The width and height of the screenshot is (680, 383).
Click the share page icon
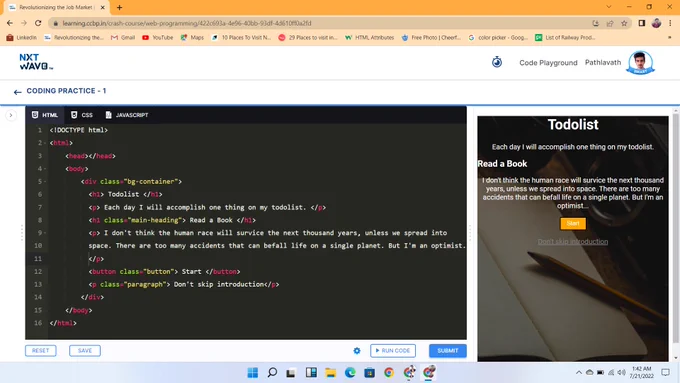610,23
